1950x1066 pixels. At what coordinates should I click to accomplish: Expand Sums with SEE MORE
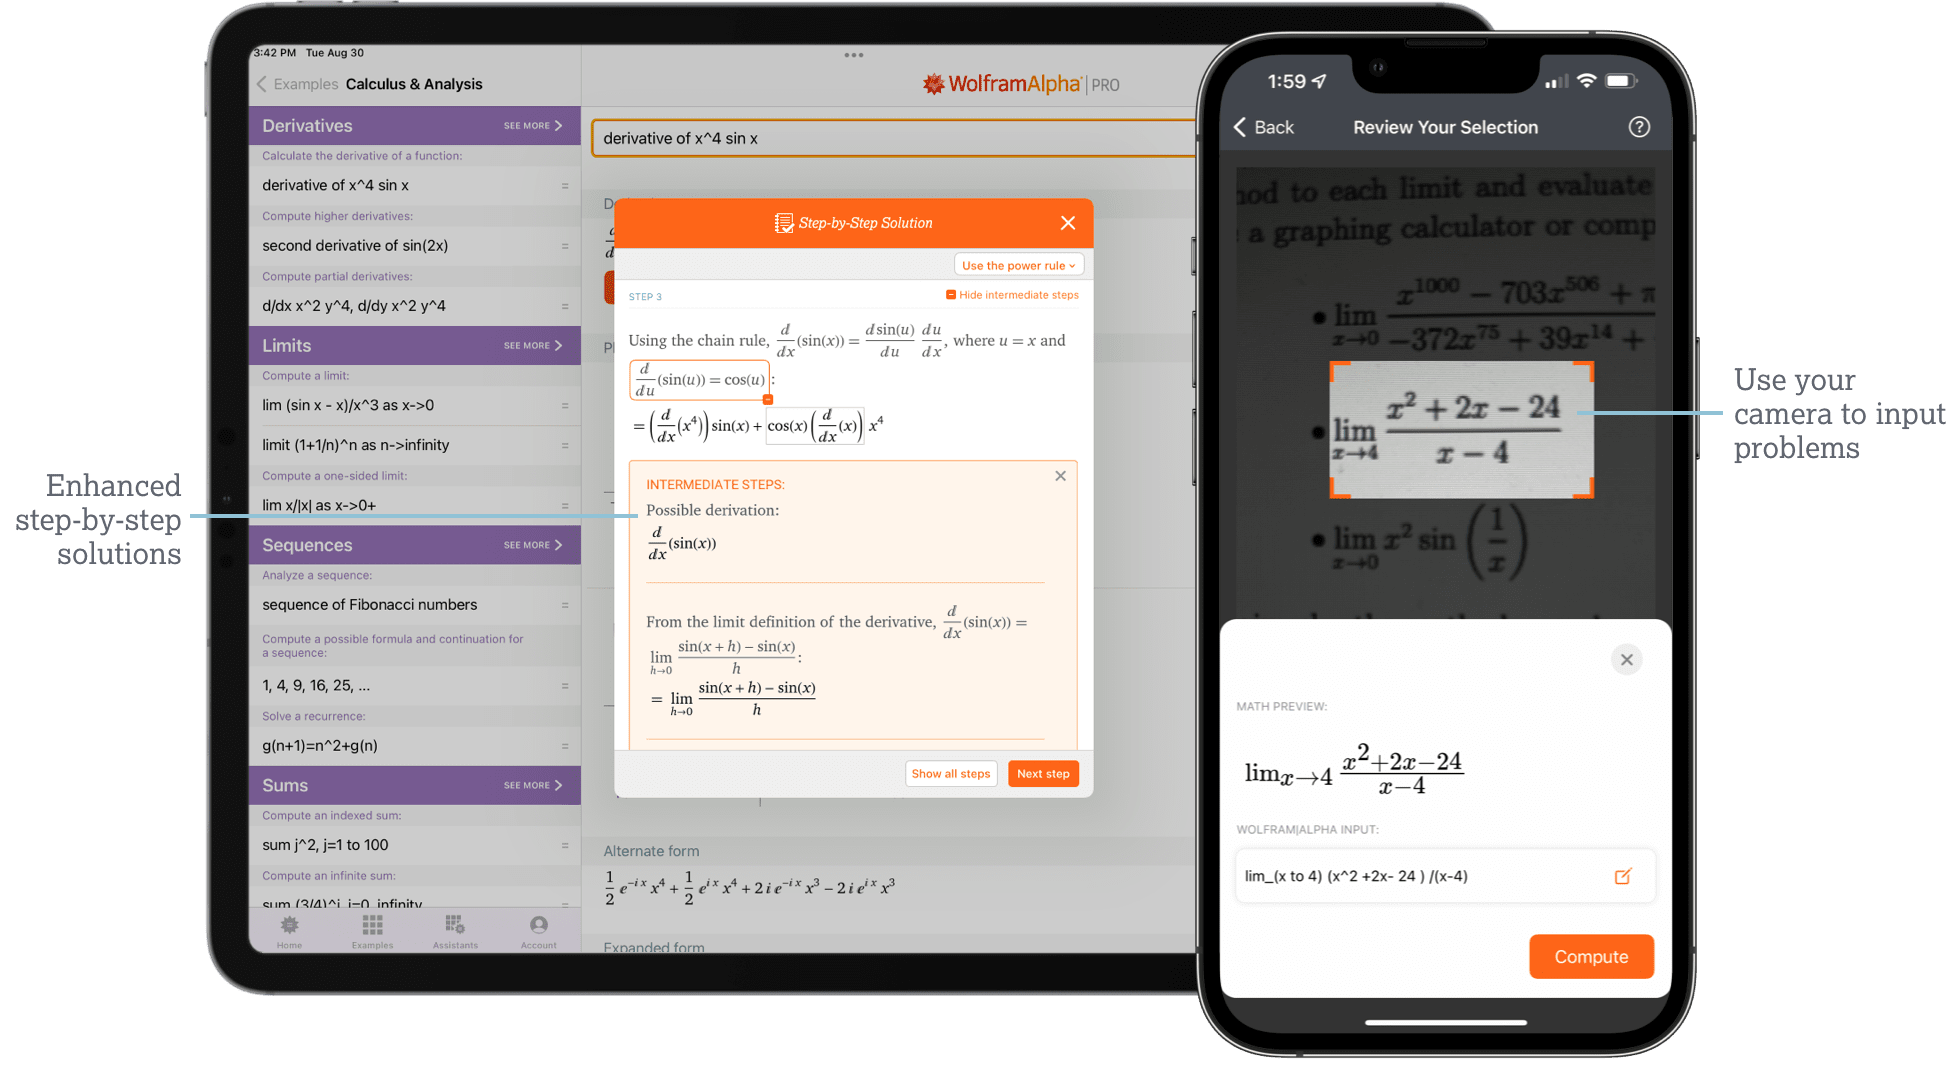tap(533, 785)
